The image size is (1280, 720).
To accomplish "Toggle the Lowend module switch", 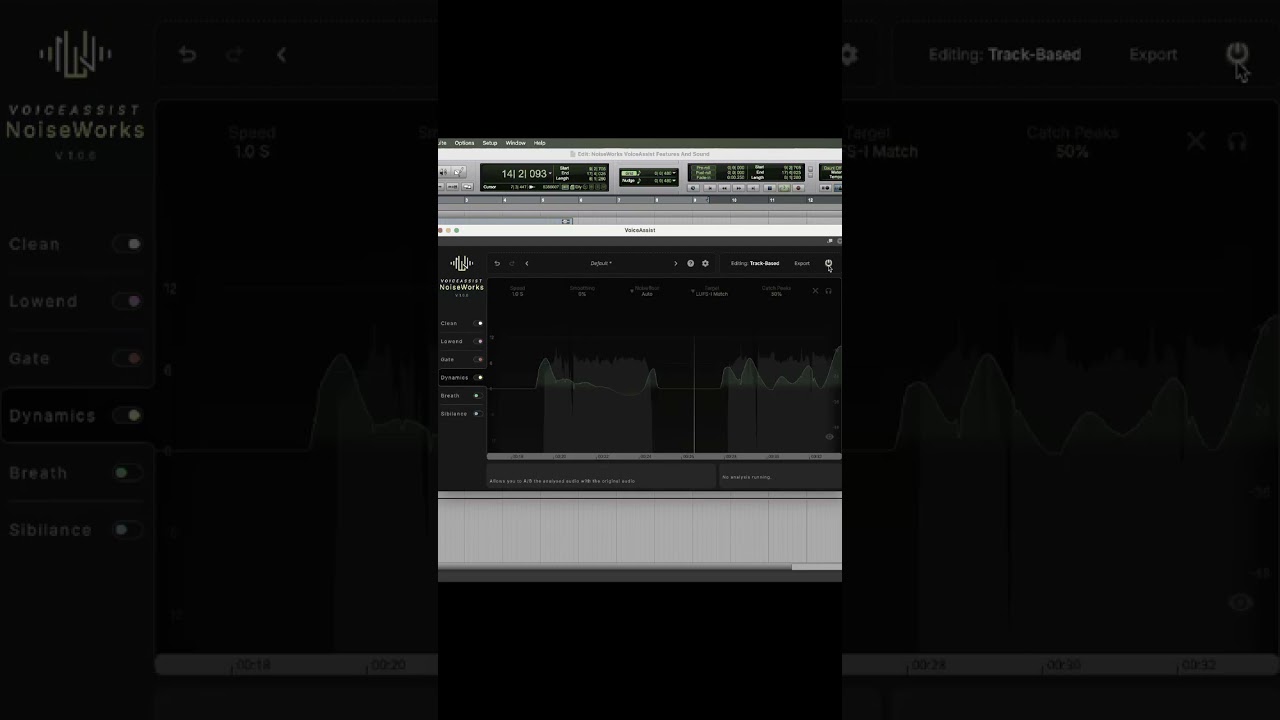I will (478, 341).
